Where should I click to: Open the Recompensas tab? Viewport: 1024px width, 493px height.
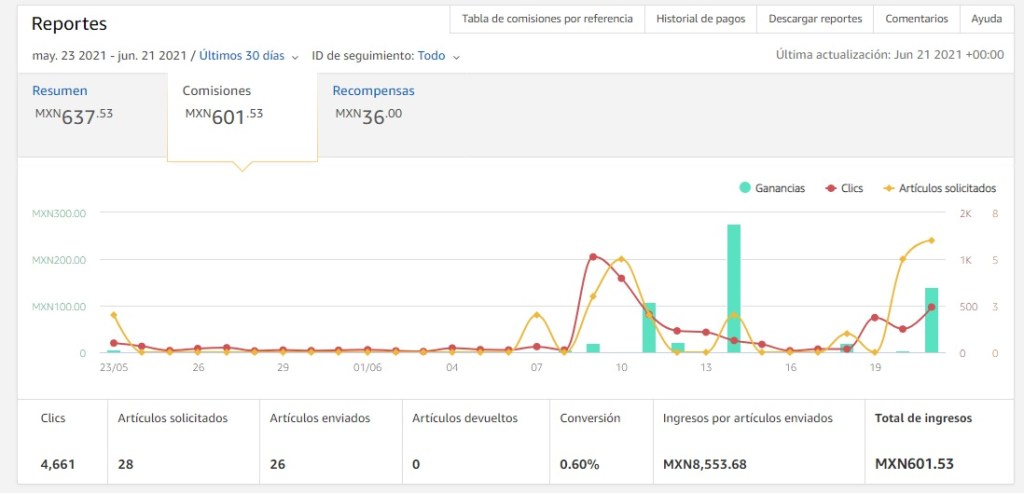click(x=373, y=91)
